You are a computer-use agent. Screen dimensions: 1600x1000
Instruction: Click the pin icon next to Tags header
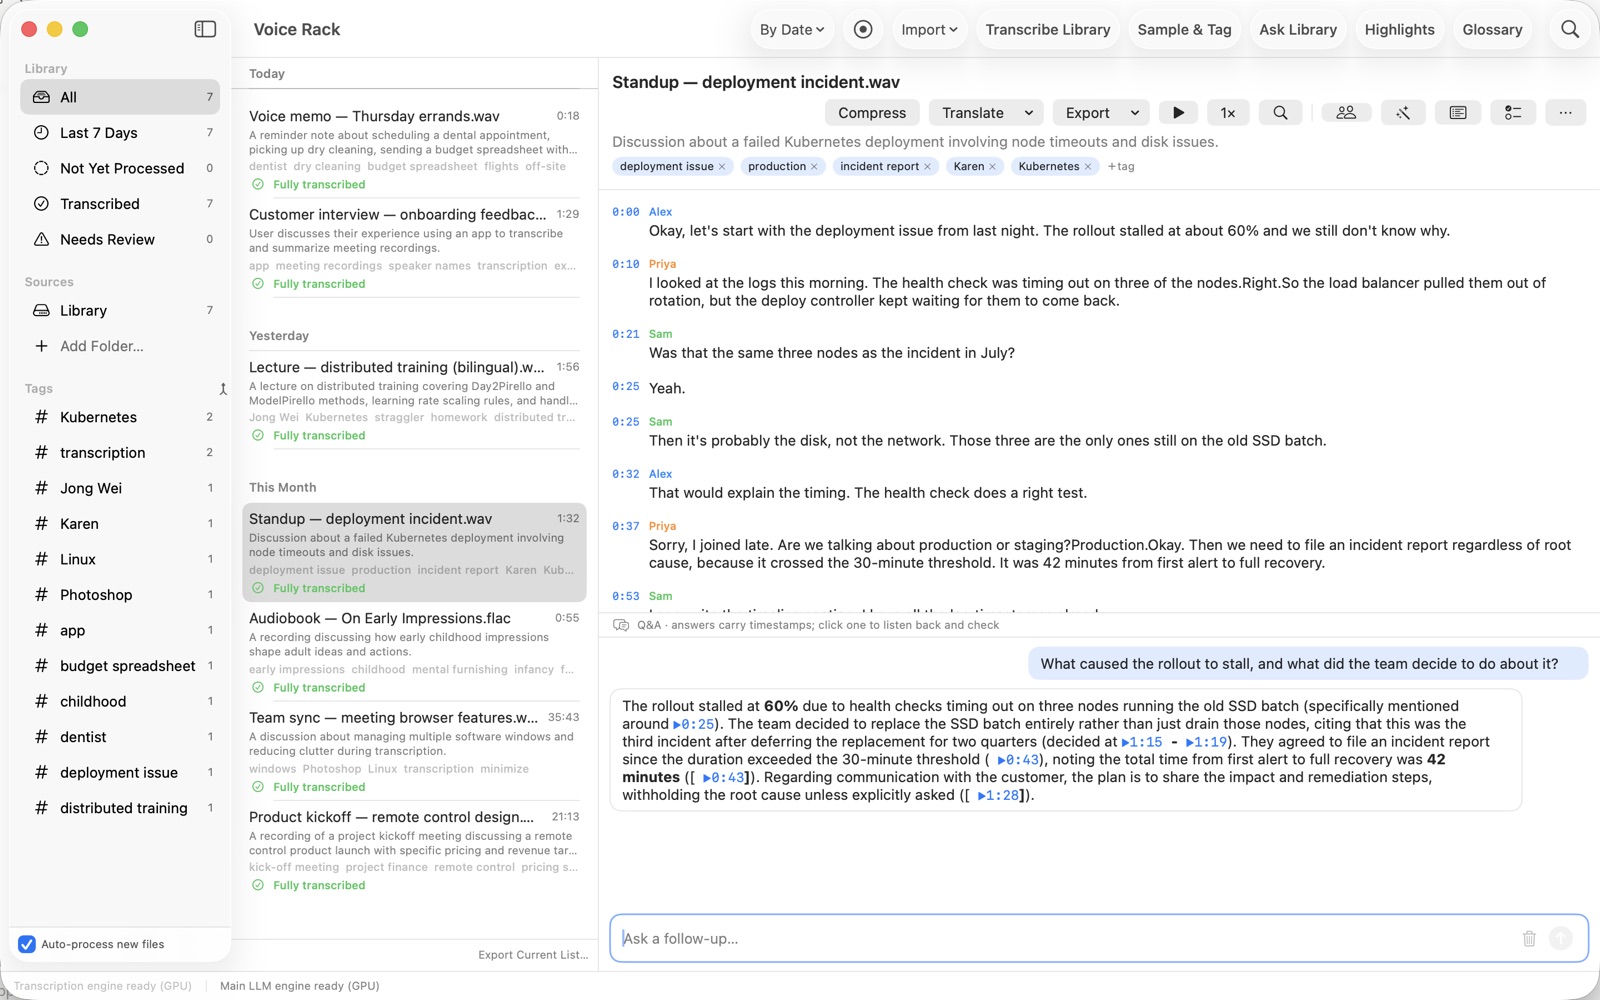tap(223, 389)
